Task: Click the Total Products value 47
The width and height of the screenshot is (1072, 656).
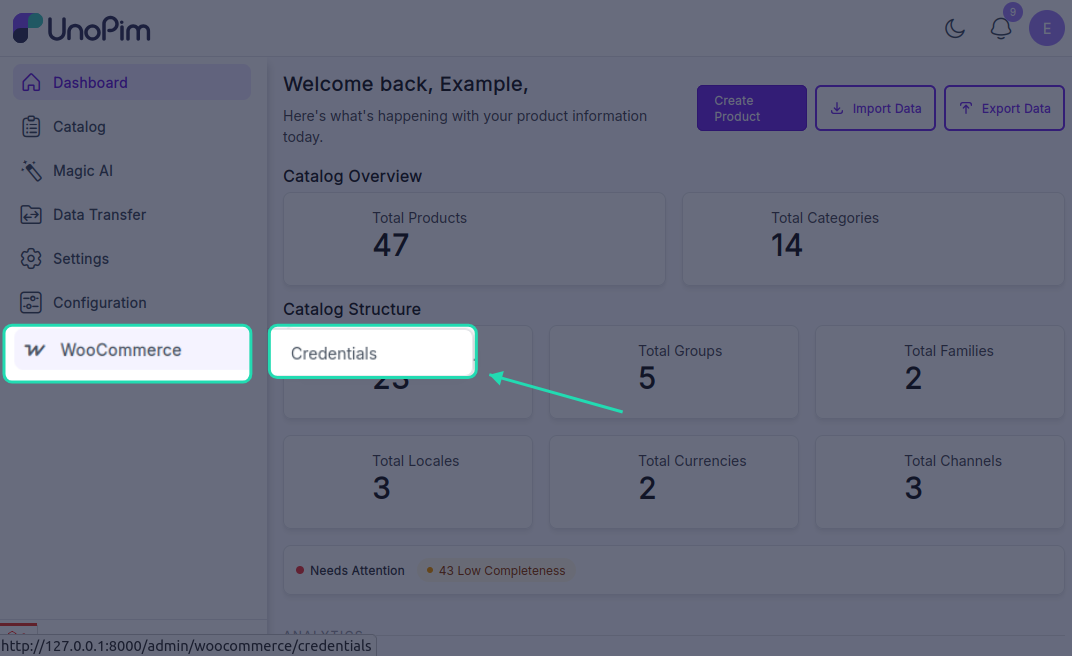Action: [390, 245]
